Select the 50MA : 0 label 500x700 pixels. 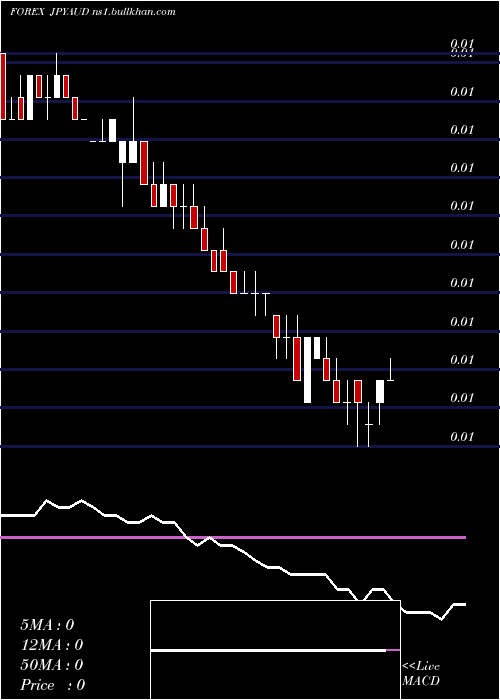click(52, 665)
